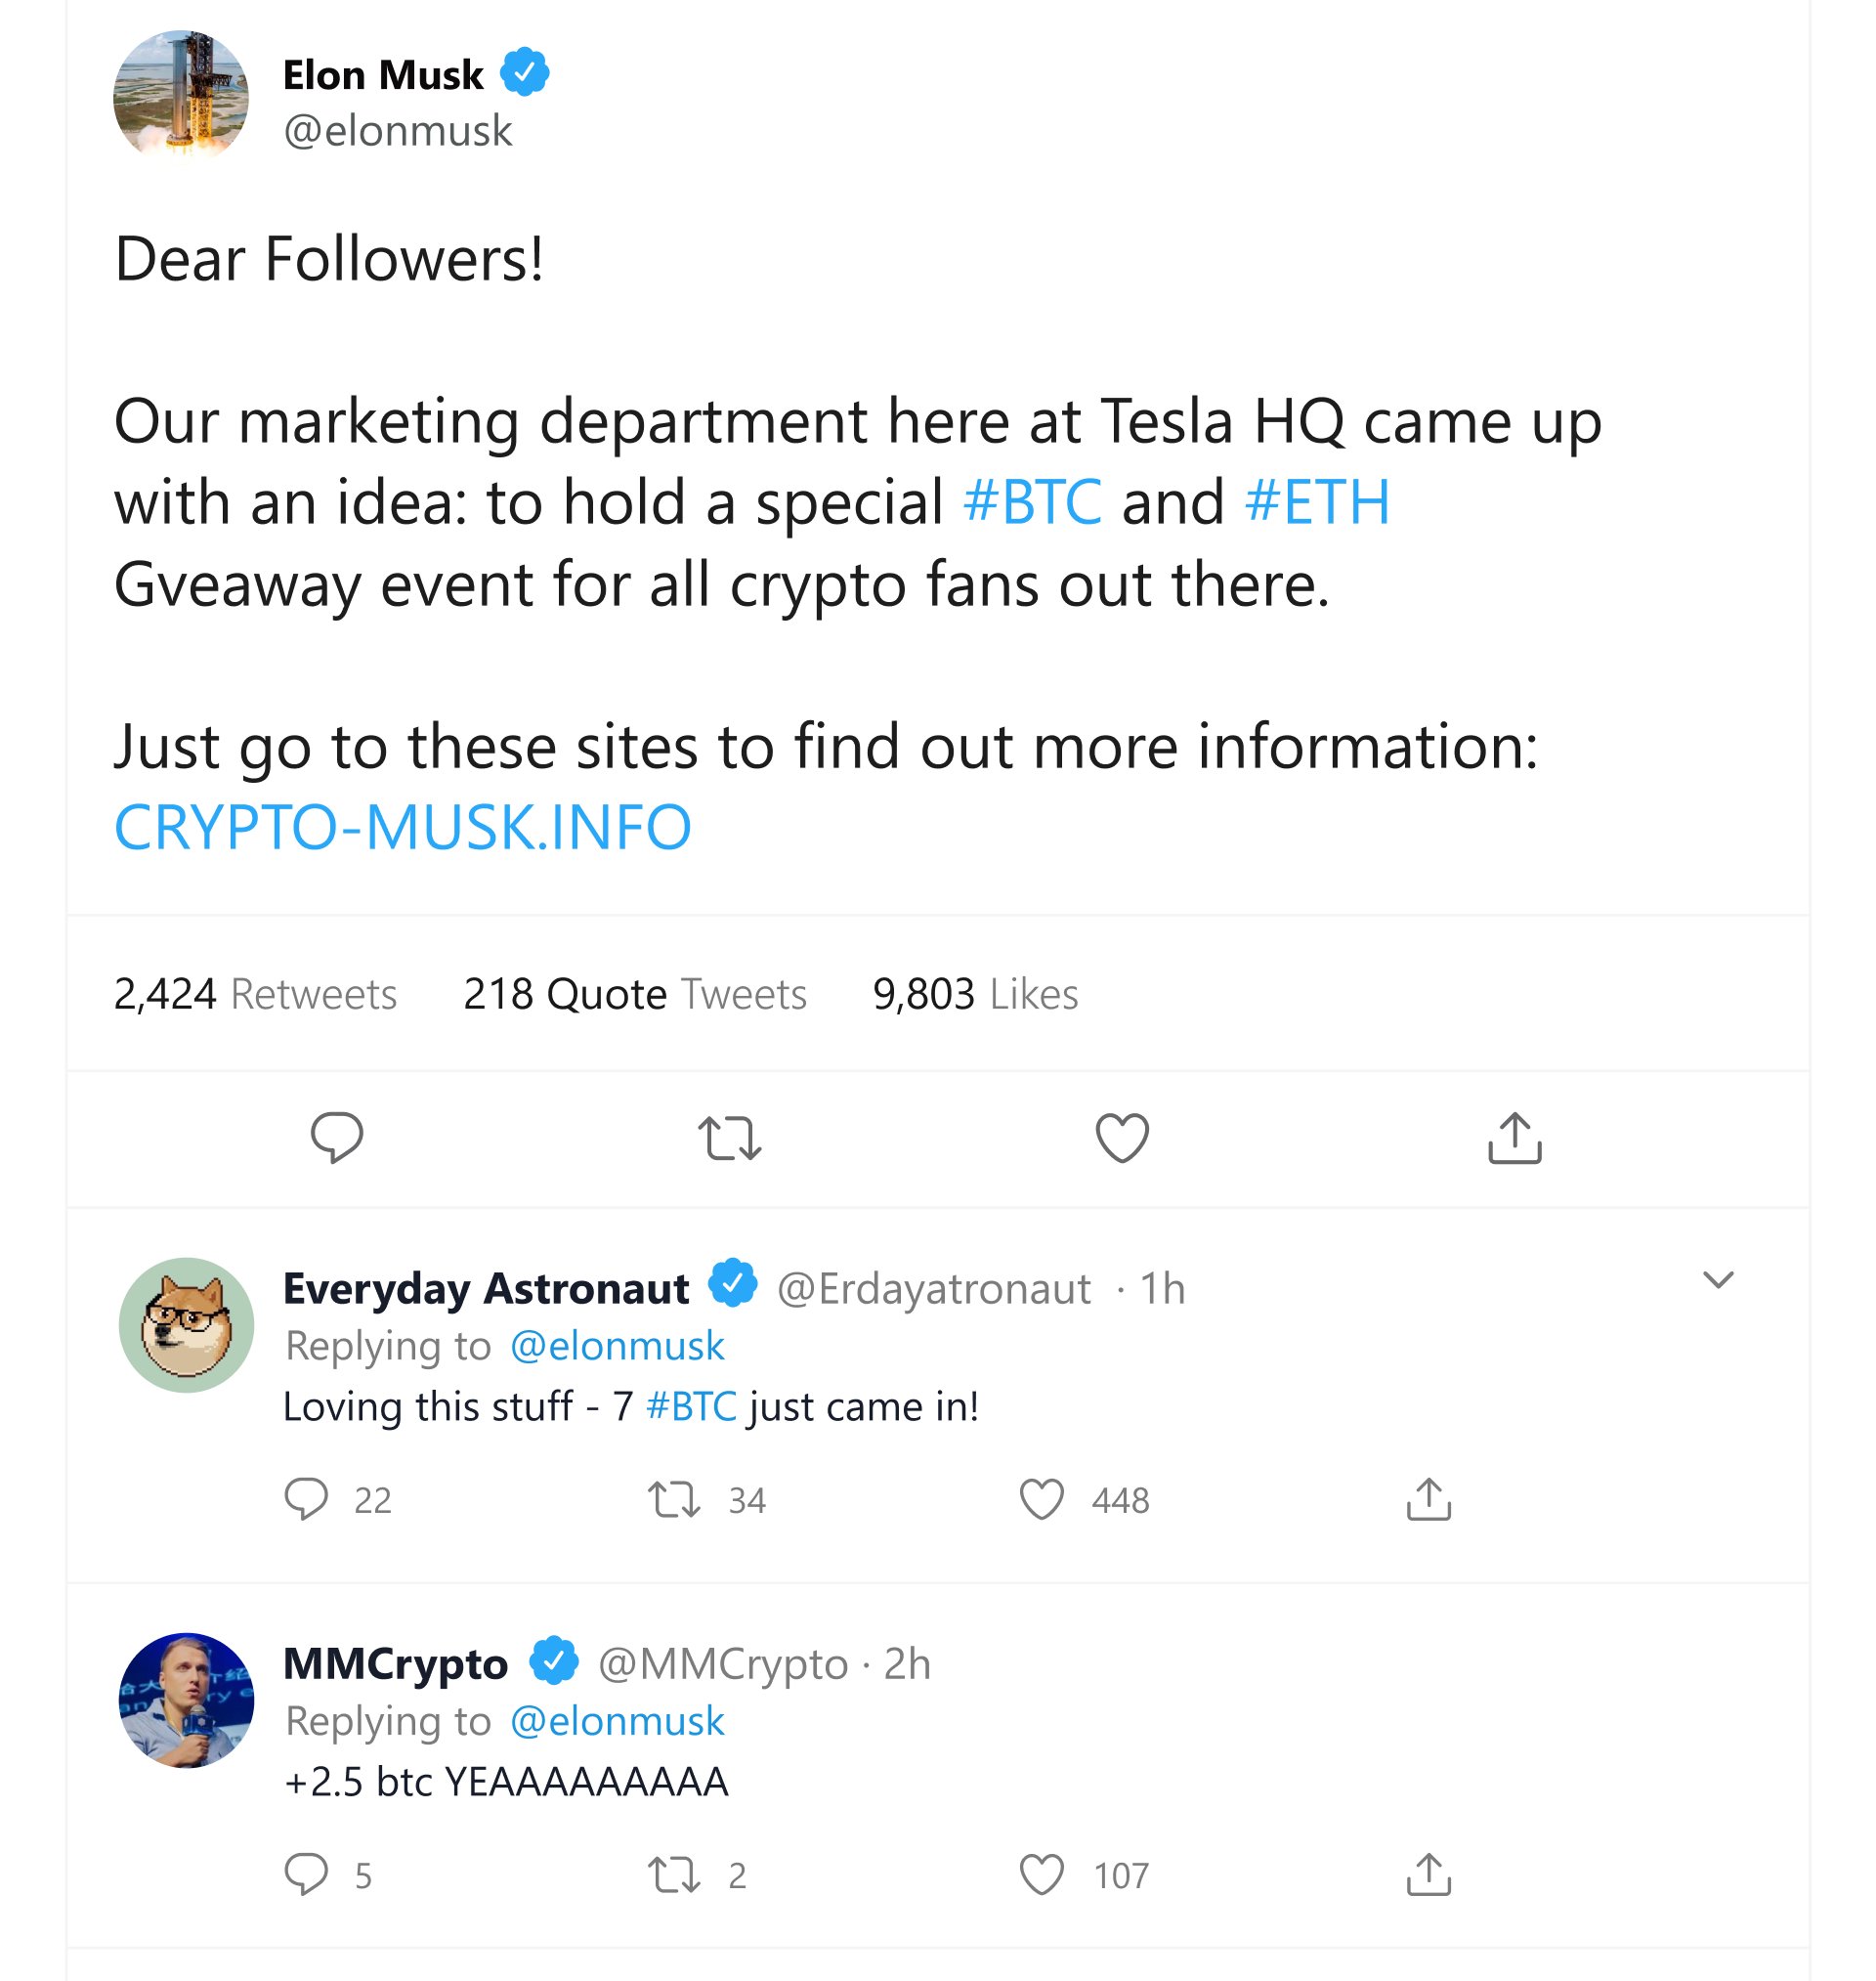Screen dimensions: 1876x1981
Task: Retweet the main Elon Musk tweet
Action: (x=729, y=1138)
